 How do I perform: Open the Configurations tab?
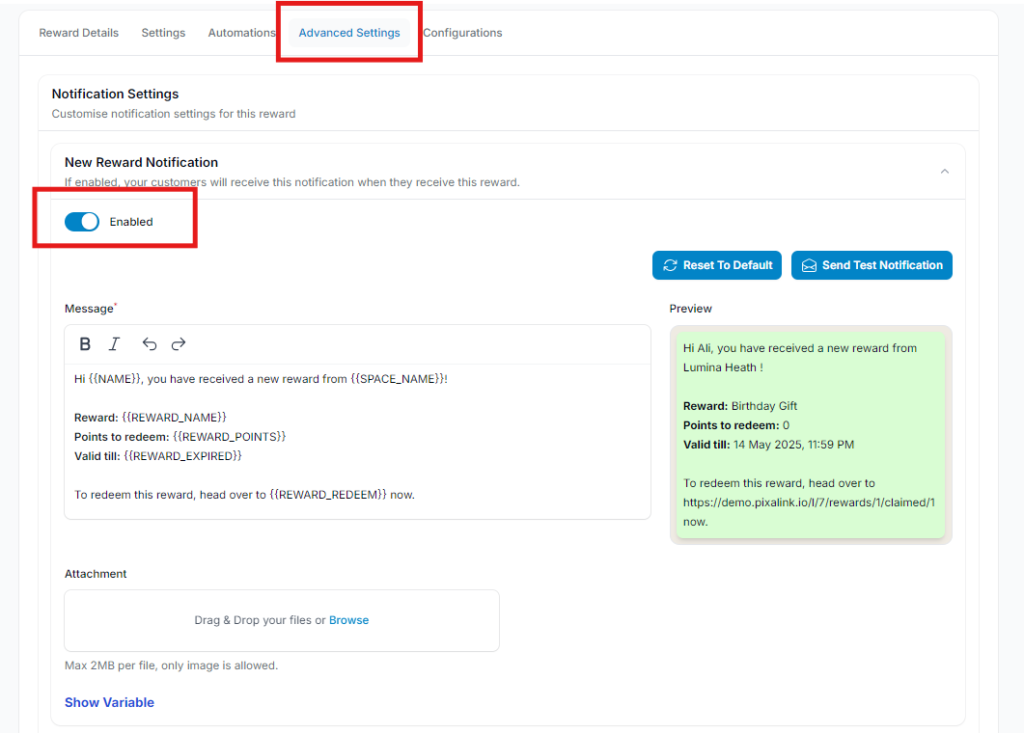coord(462,32)
